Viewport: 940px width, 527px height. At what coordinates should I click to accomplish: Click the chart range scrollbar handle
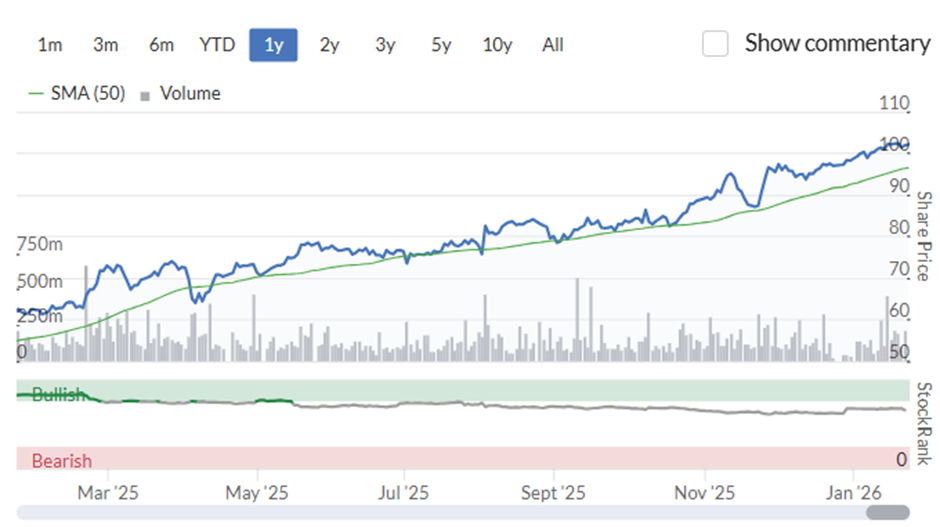coord(888,512)
